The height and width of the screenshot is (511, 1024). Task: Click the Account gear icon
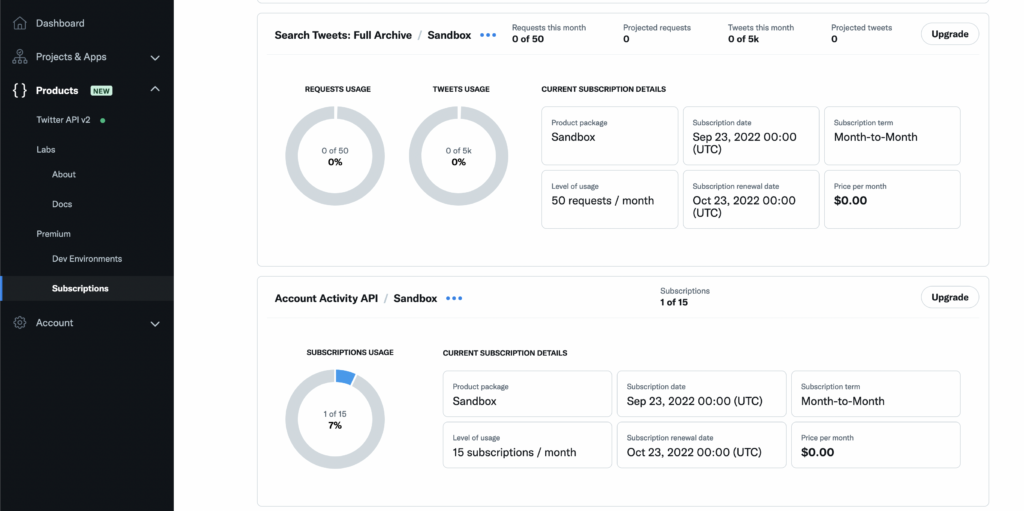click(20, 323)
